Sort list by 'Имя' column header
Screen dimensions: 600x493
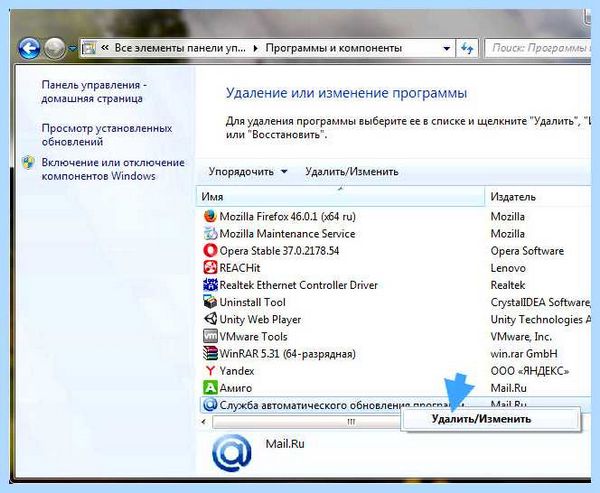pos(340,197)
